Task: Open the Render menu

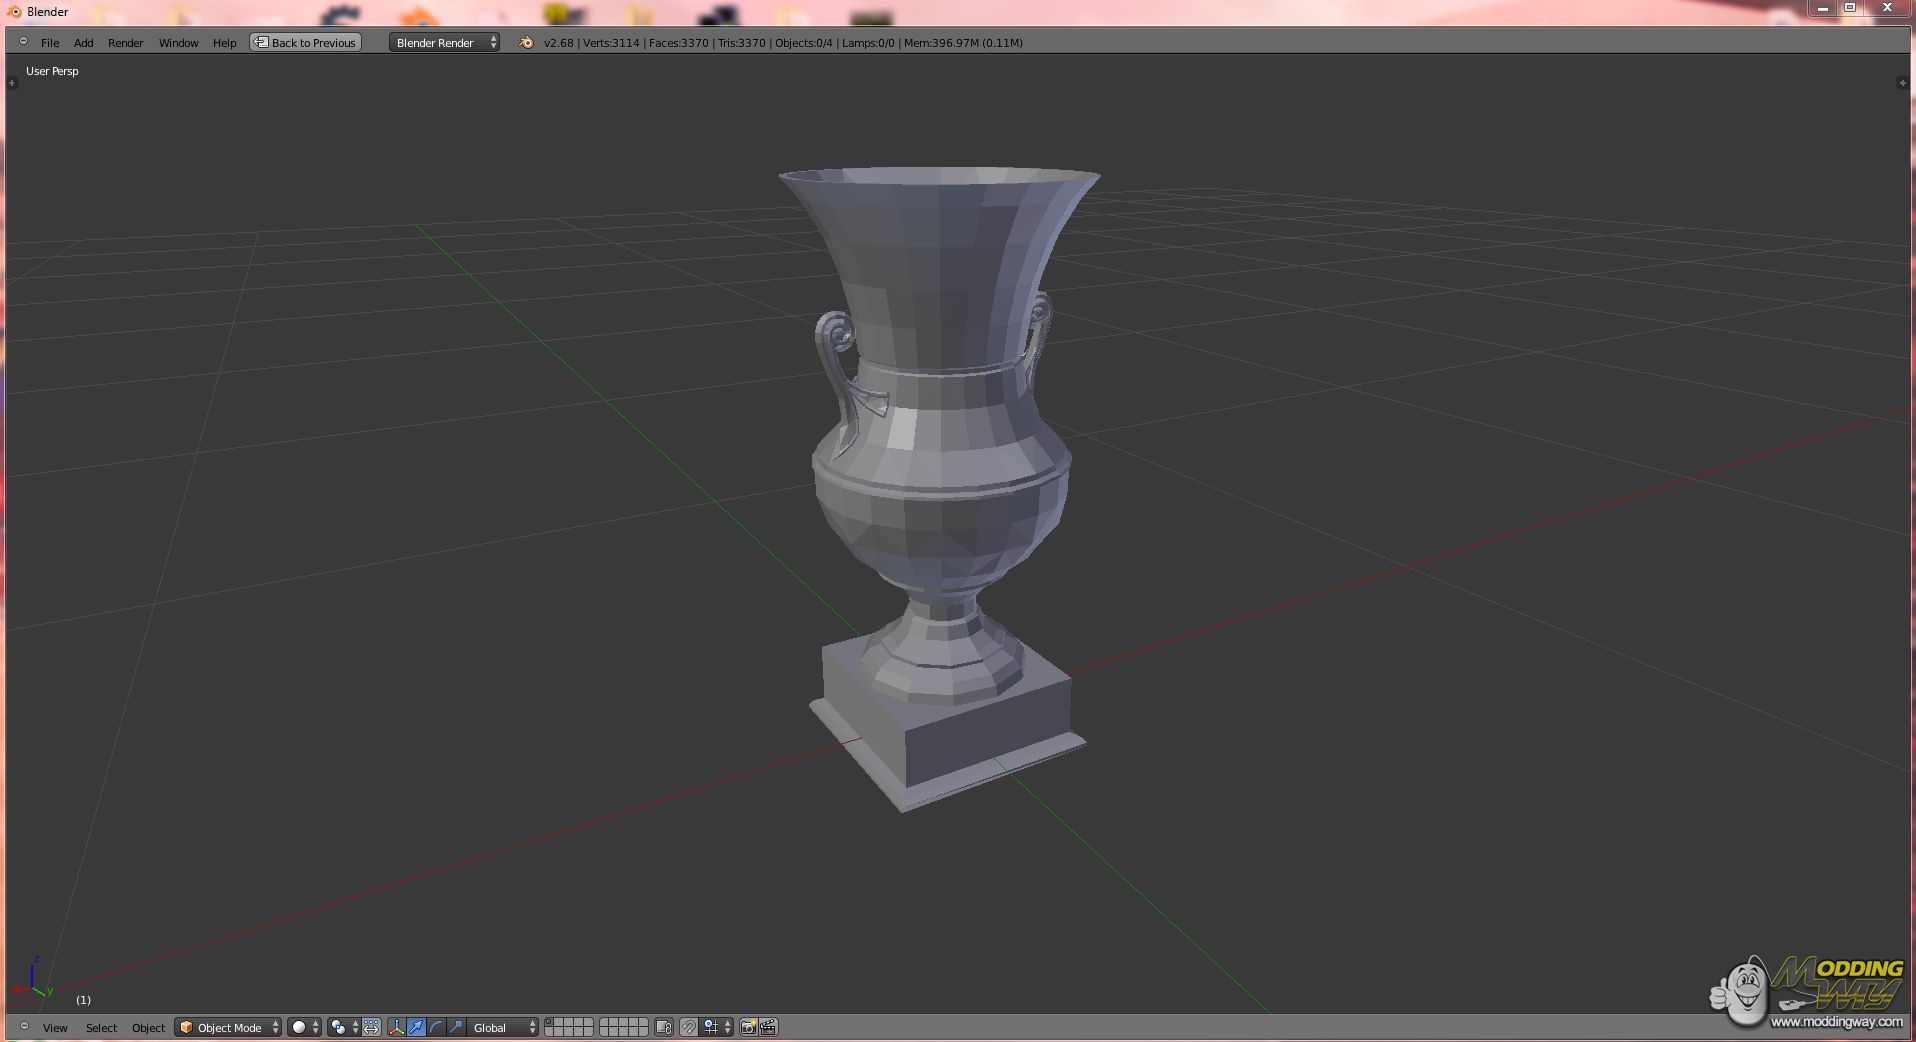Action: (125, 43)
